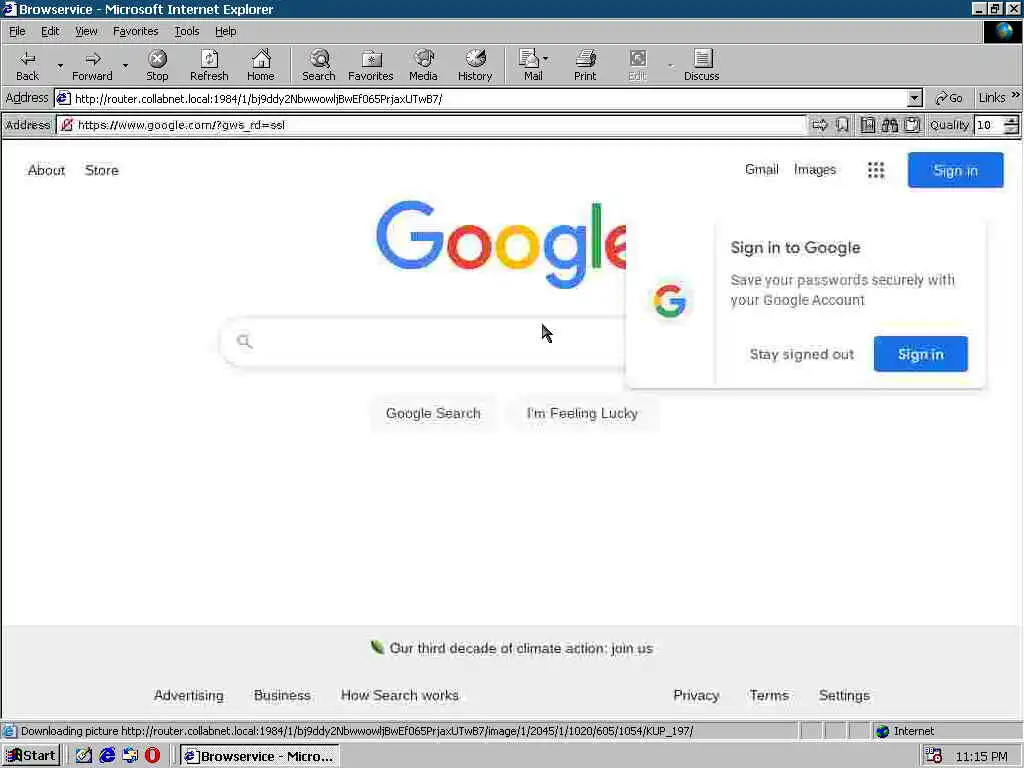Click the Print toolbar icon
Image resolution: width=1024 pixels, height=768 pixels.
585,65
